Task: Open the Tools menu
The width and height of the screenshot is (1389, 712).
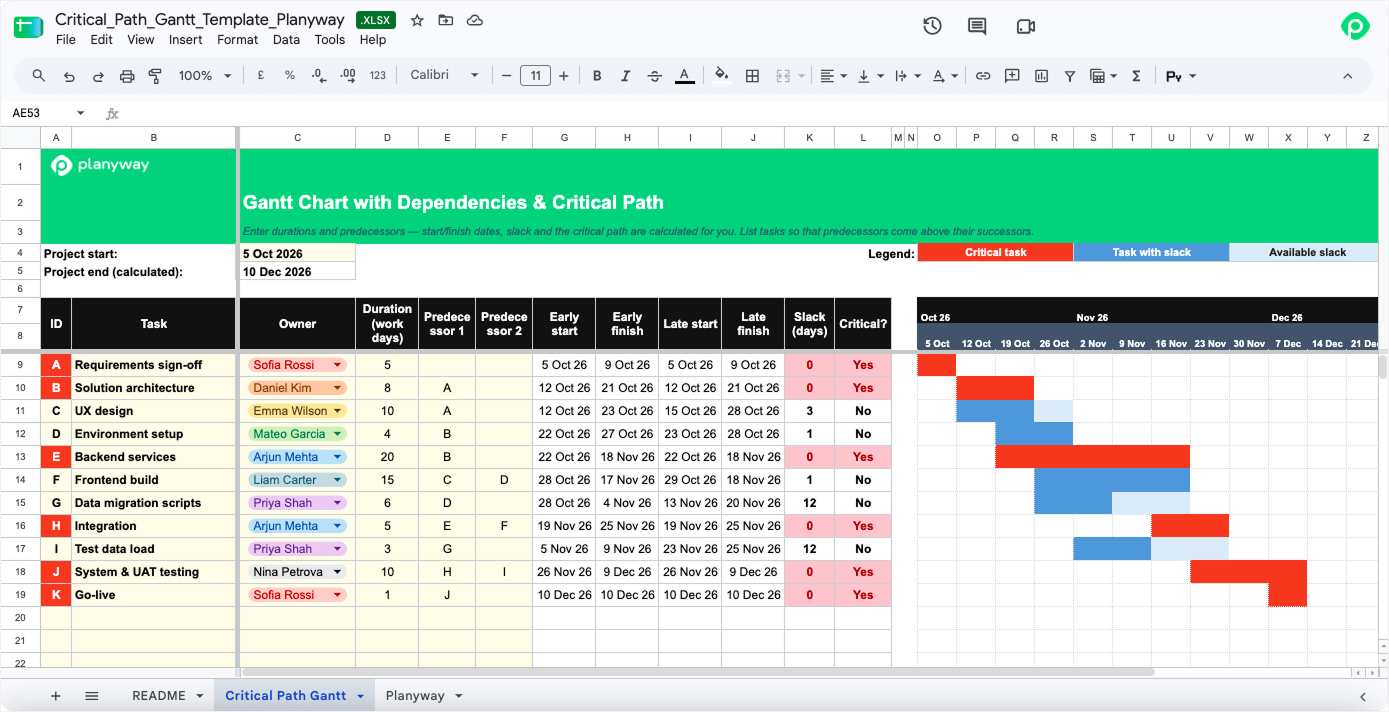Action: tap(330, 40)
